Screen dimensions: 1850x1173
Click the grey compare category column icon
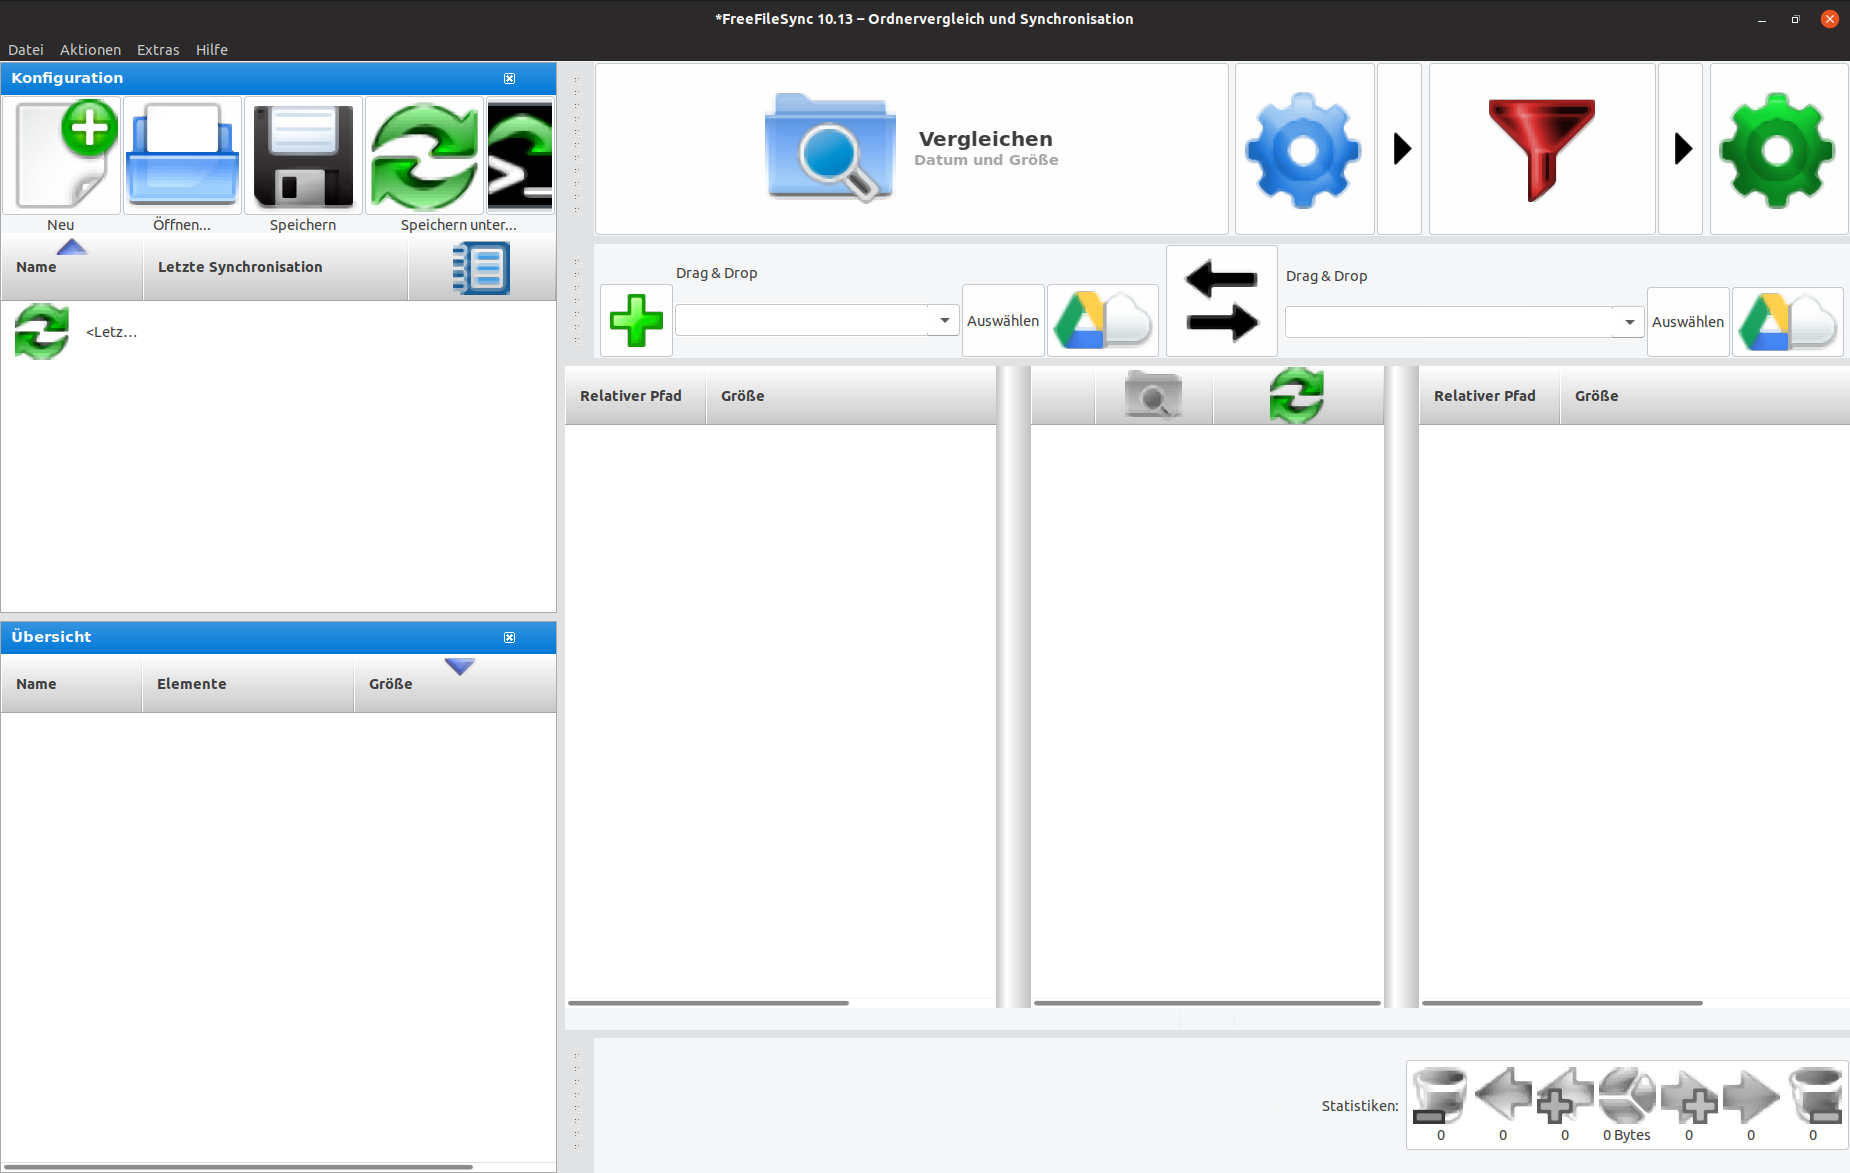pyautogui.click(x=1154, y=395)
